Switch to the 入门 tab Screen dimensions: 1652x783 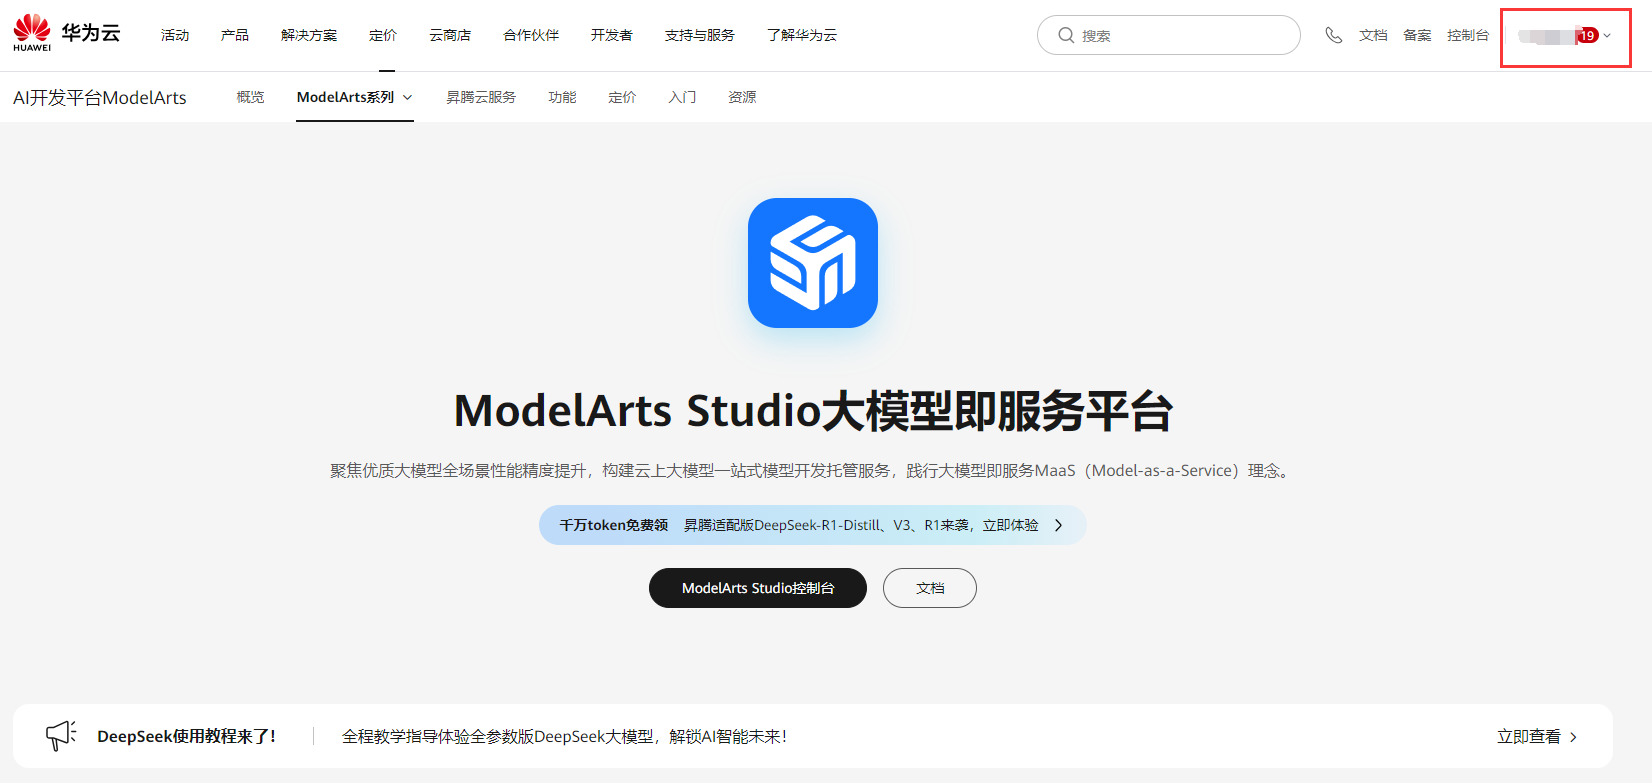pos(683,97)
